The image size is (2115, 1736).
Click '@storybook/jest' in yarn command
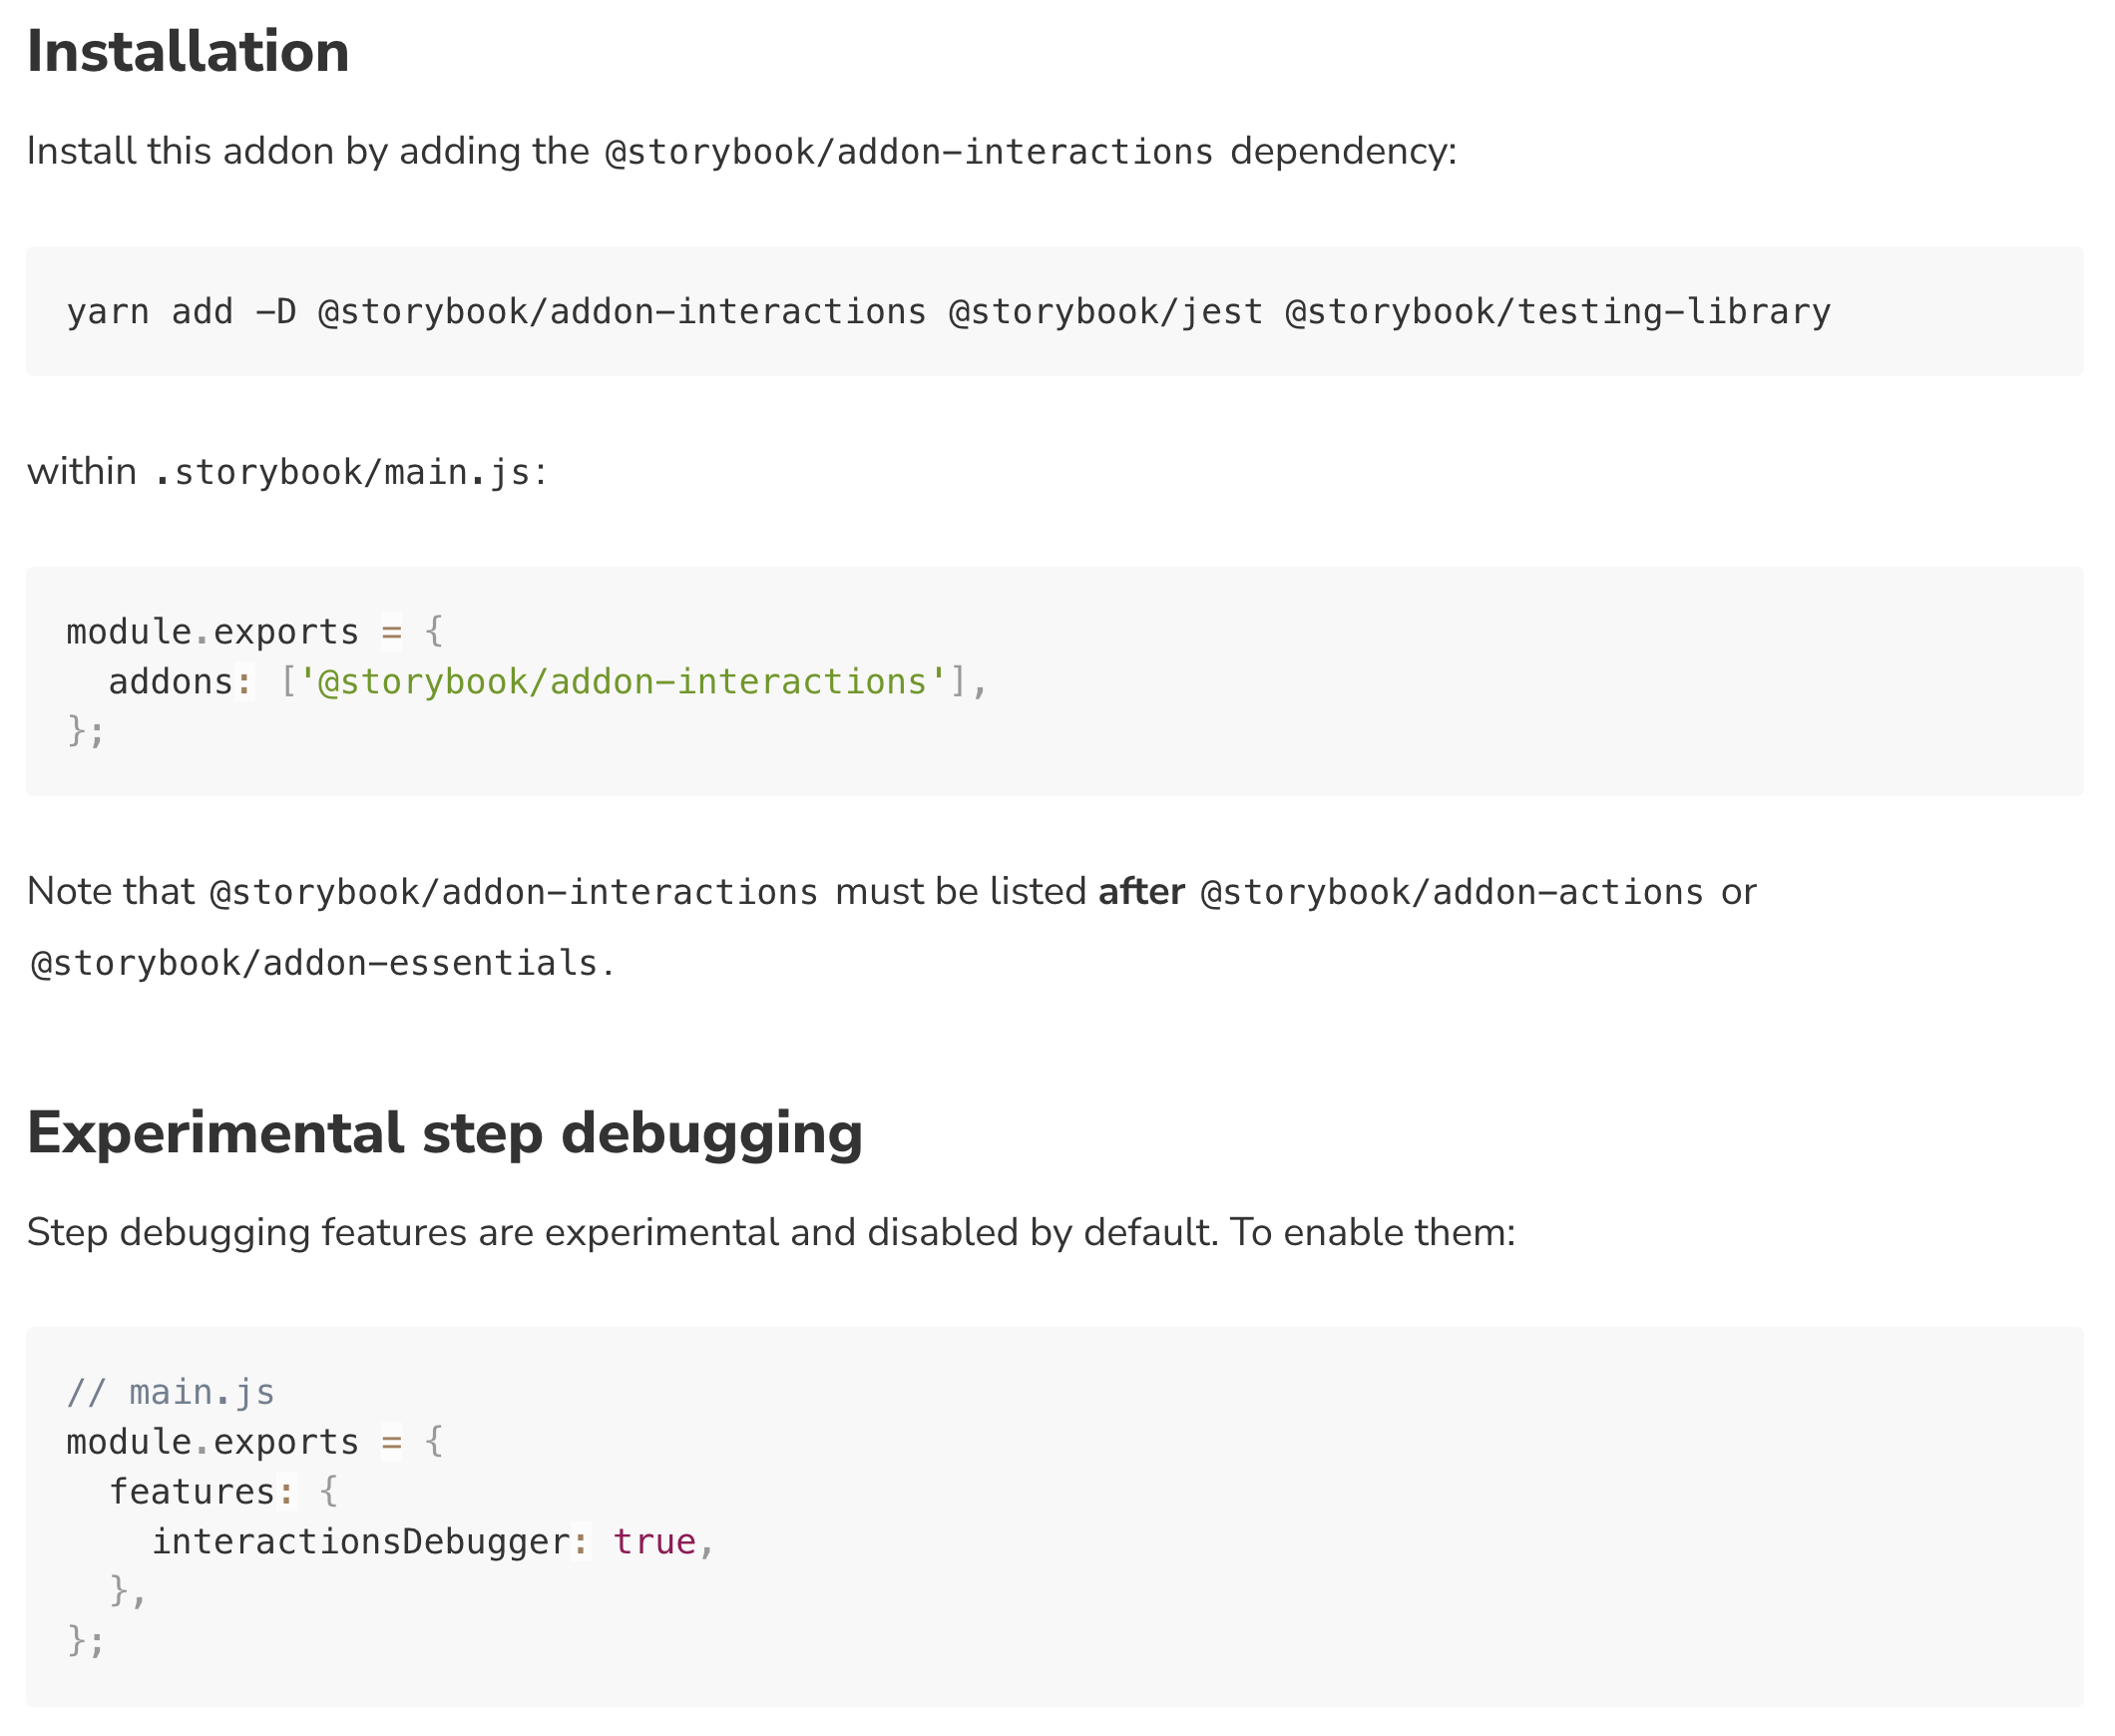click(x=1106, y=312)
